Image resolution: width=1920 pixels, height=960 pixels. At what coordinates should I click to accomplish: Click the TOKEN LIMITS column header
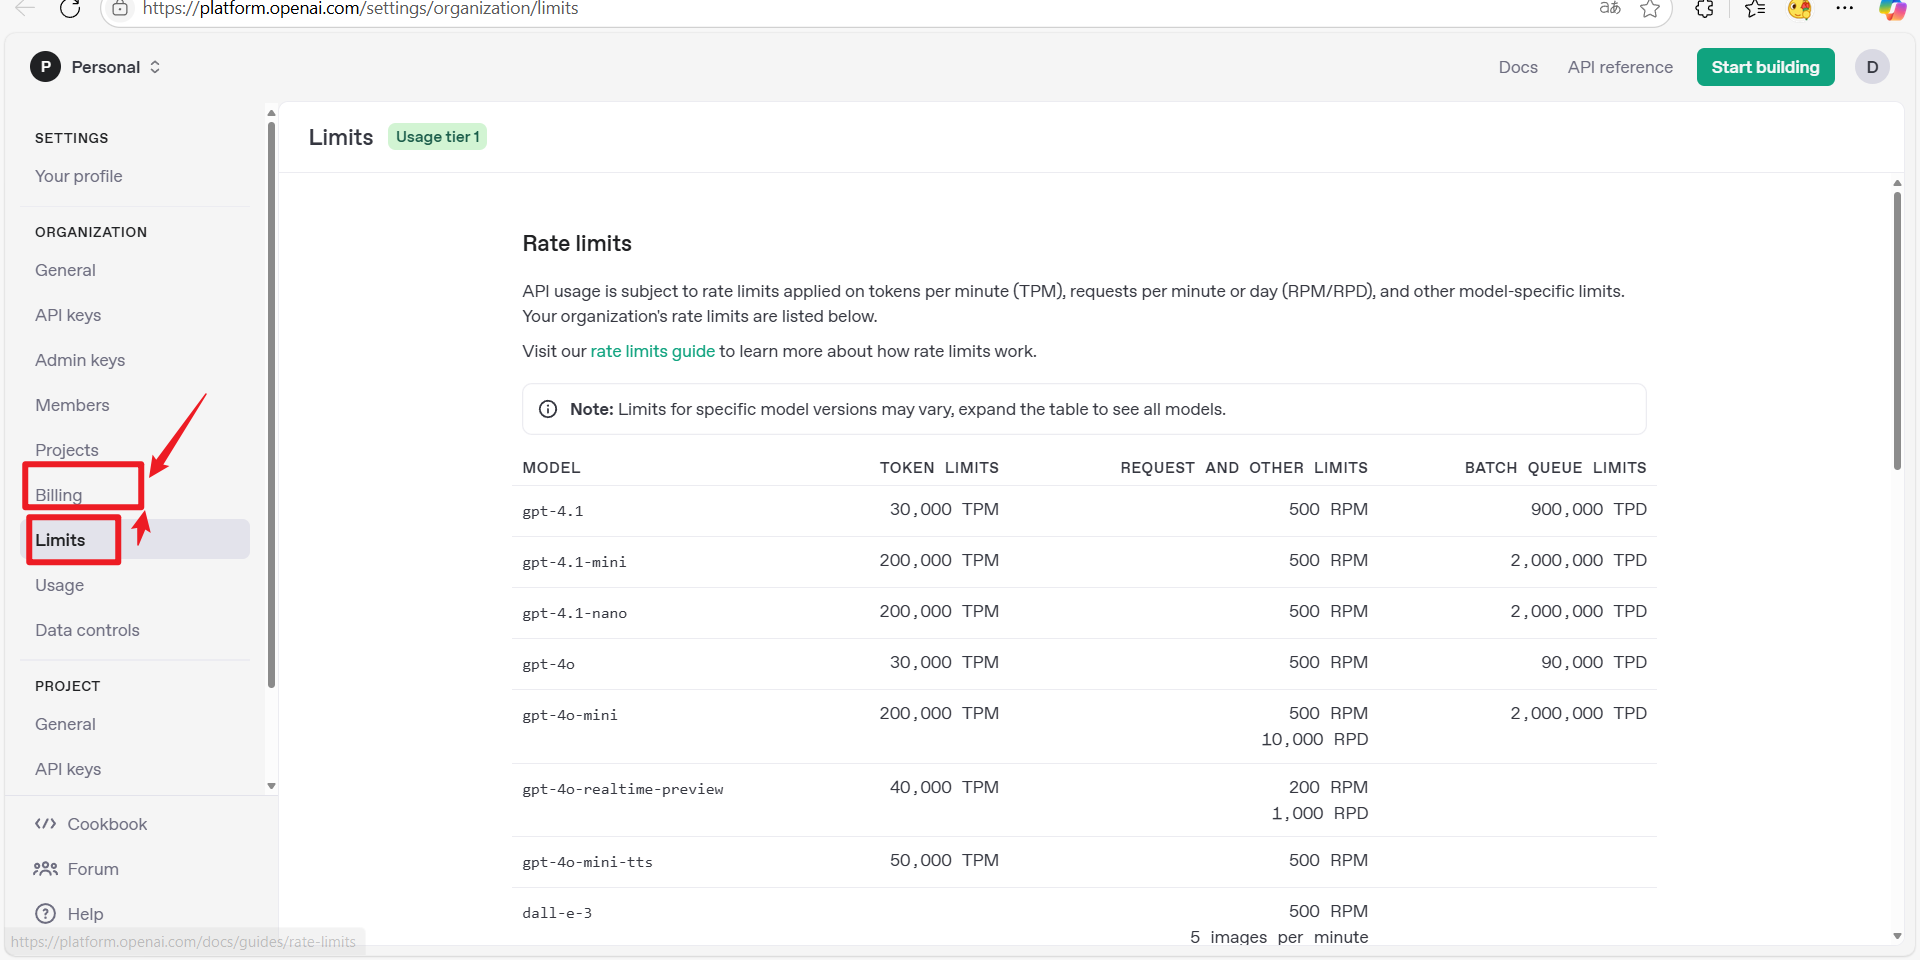click(x=939, y=468)
